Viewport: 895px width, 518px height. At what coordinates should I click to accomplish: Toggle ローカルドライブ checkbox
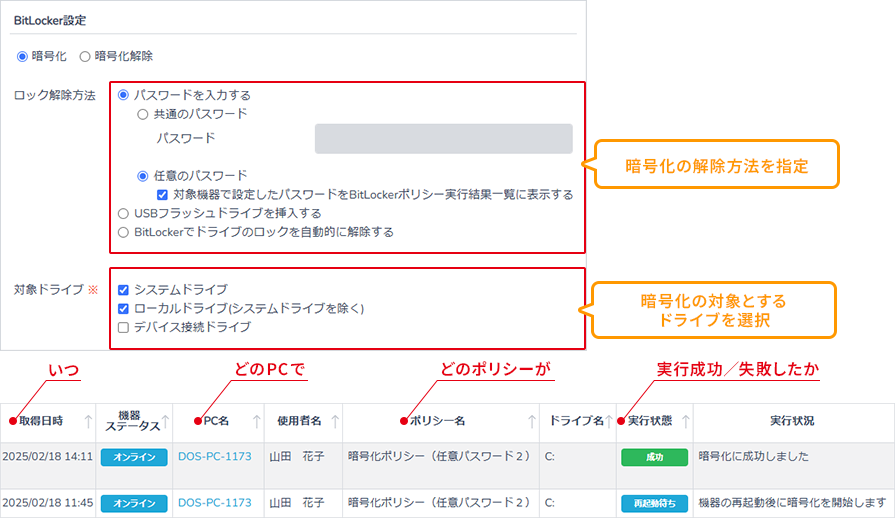tap(123, 309)
